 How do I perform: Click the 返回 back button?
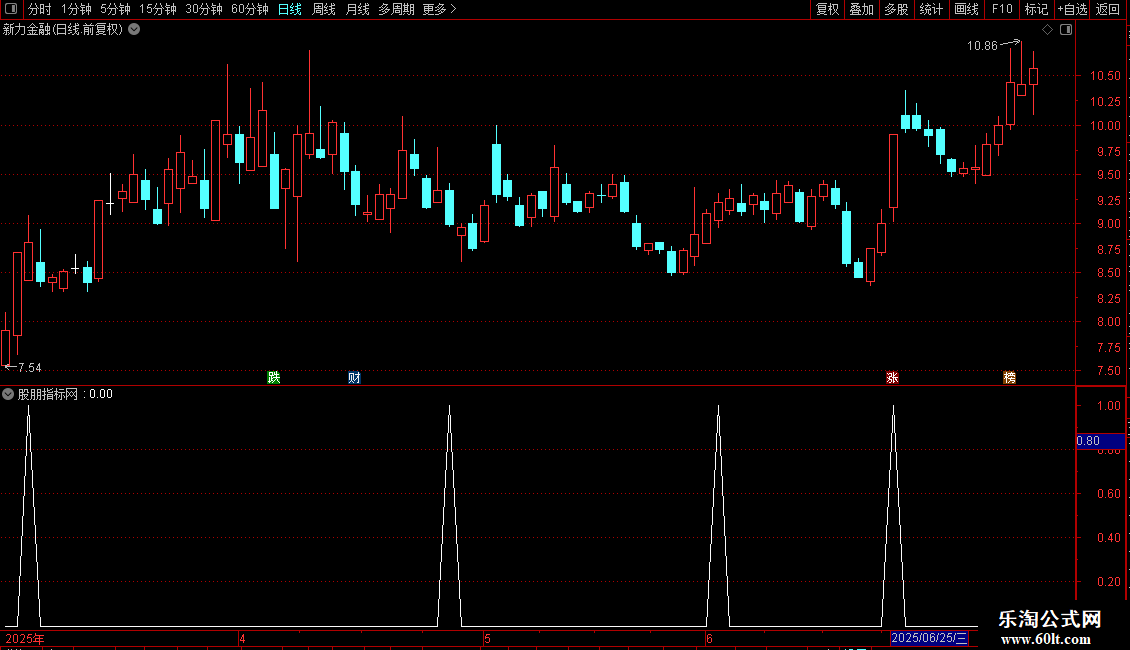point(1108,9)
